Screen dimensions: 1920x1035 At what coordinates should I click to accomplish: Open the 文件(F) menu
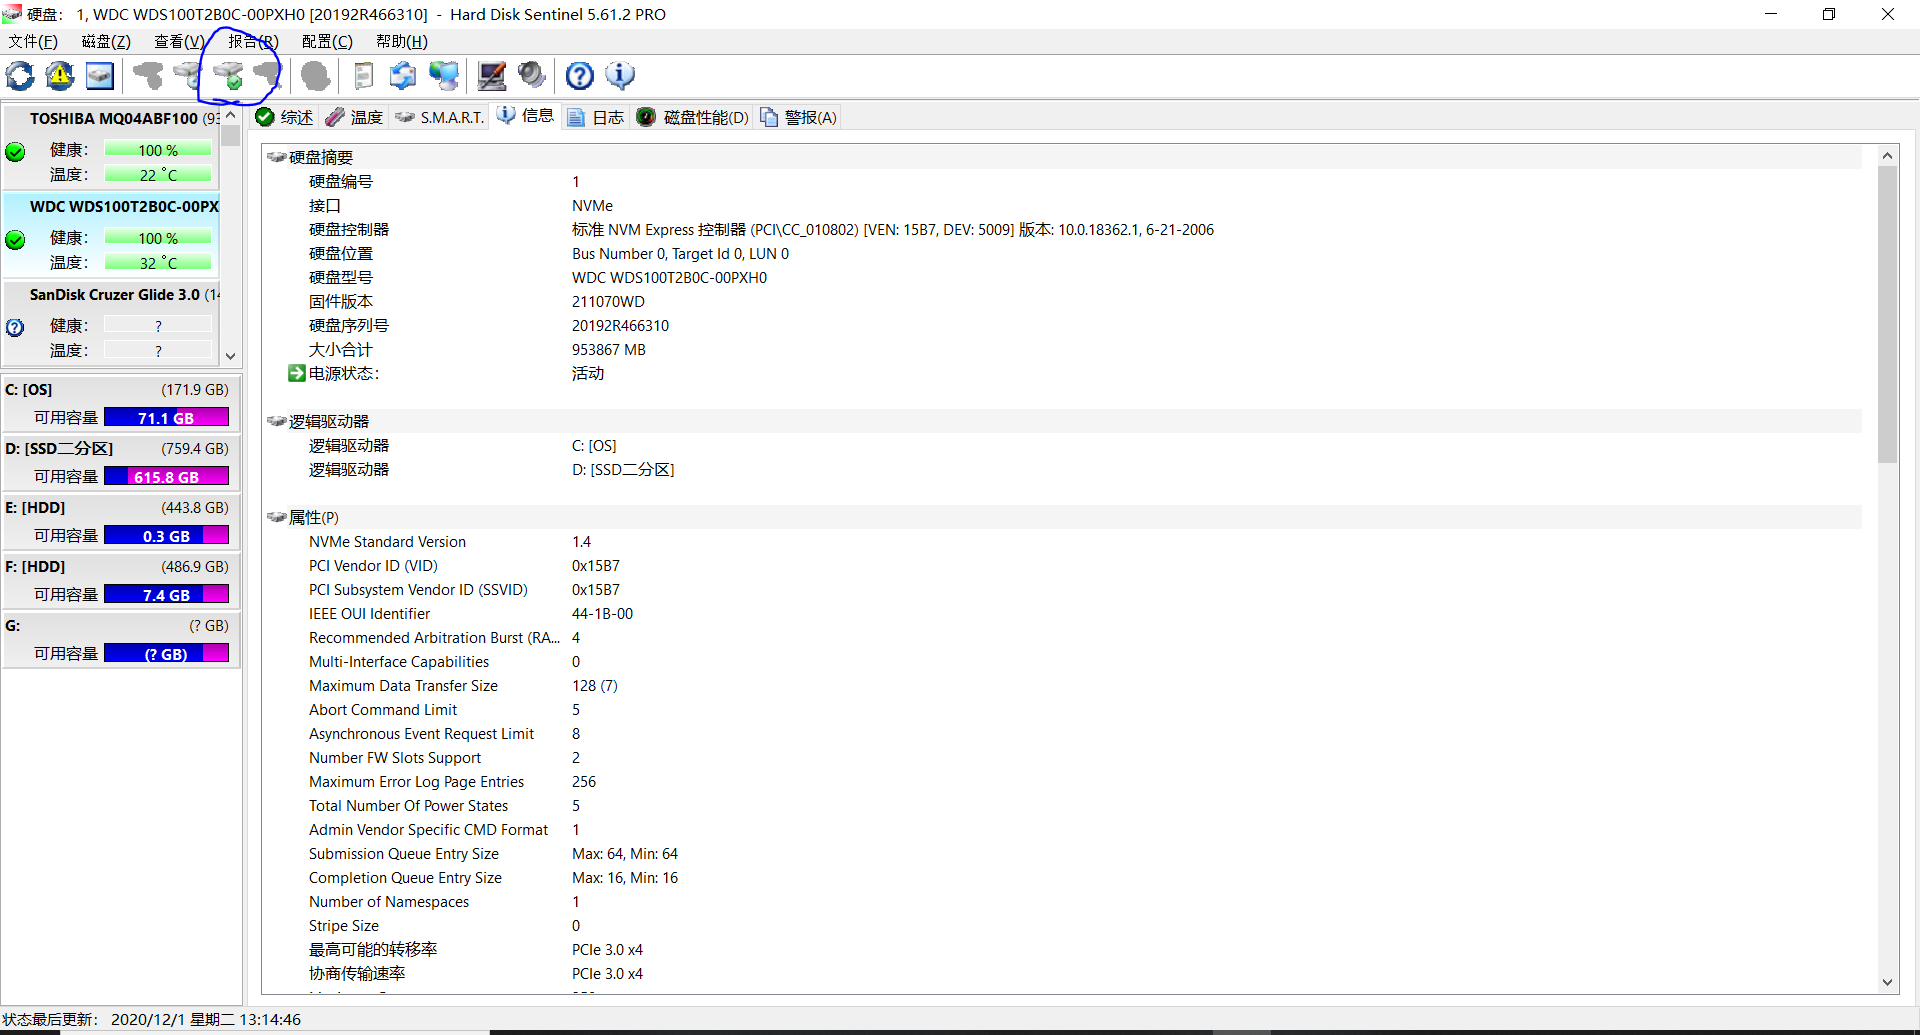pyautogui.click(x=33, y=41)
